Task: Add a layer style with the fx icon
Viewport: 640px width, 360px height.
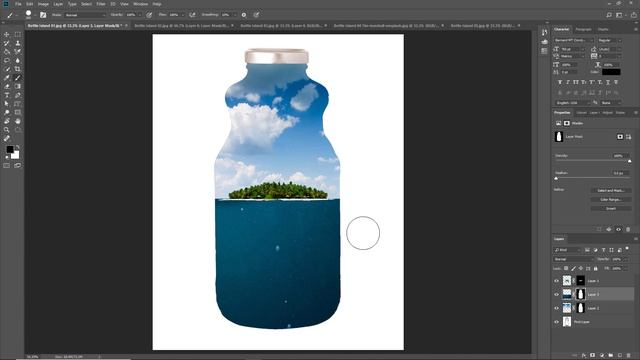Action: (584, 356)
